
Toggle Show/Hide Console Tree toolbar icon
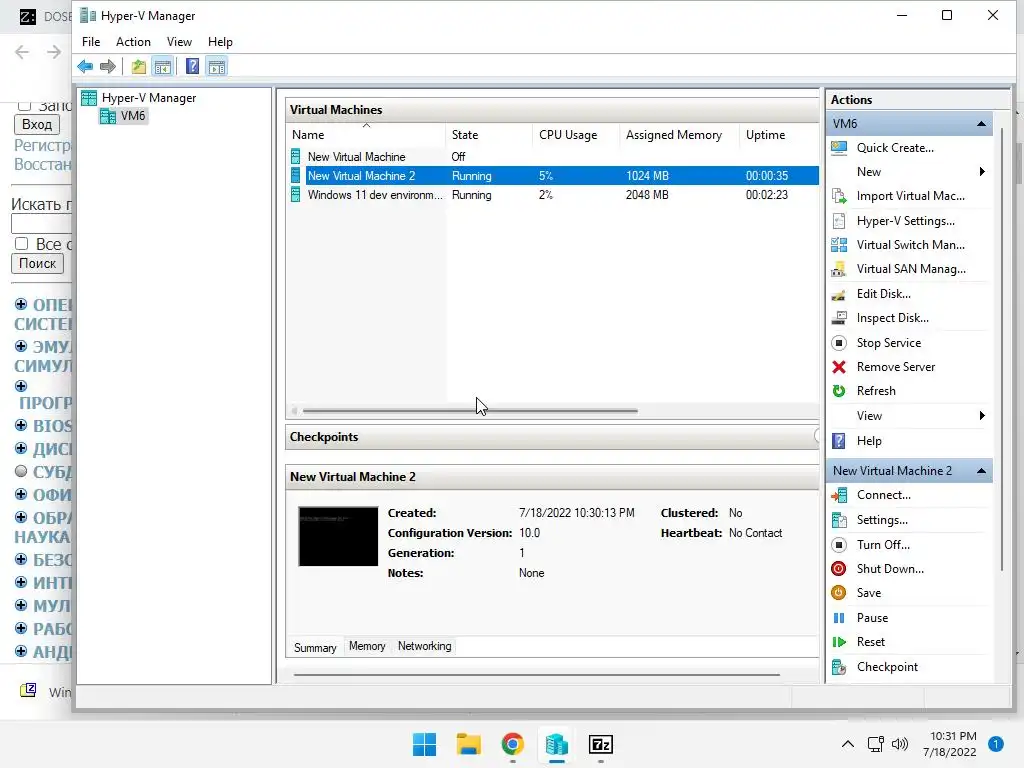[162, 66]
